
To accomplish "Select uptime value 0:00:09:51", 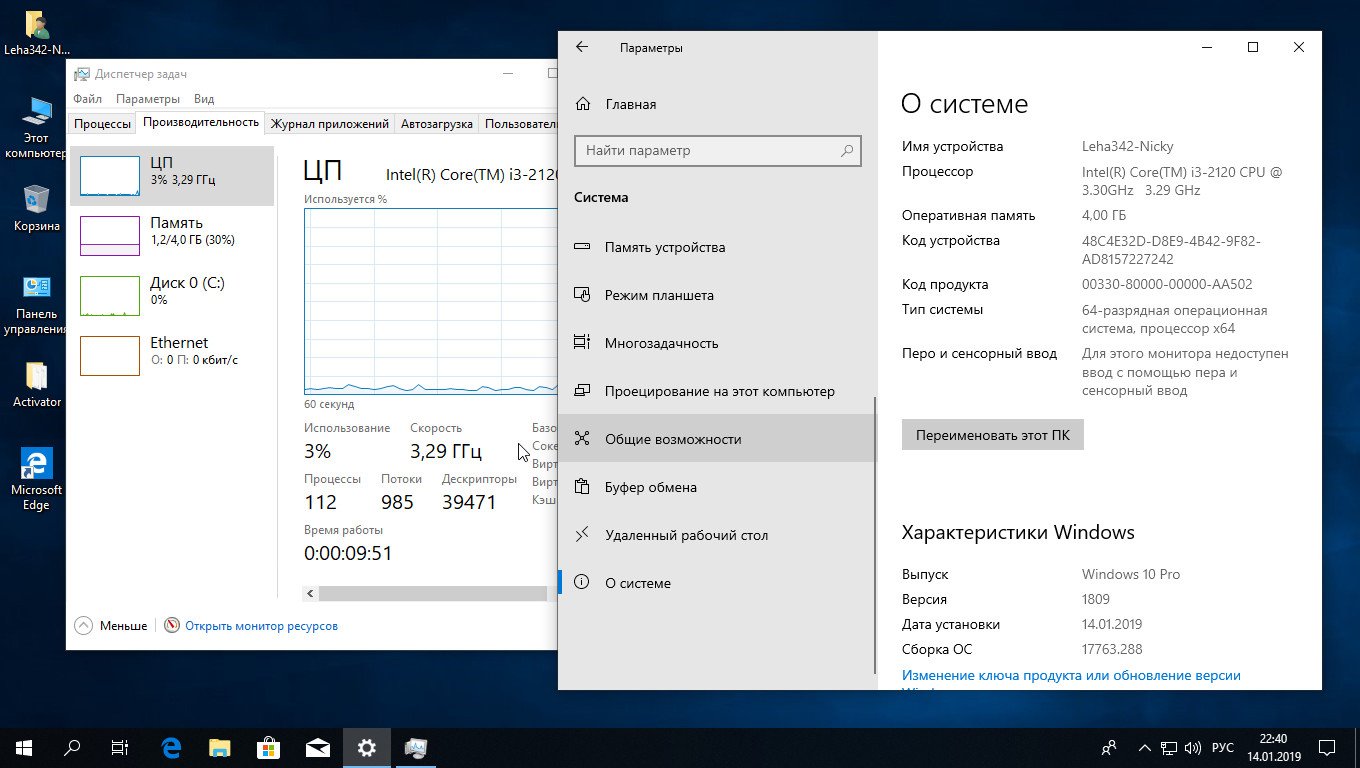I will pyautogui.click(x=348, y=553).
